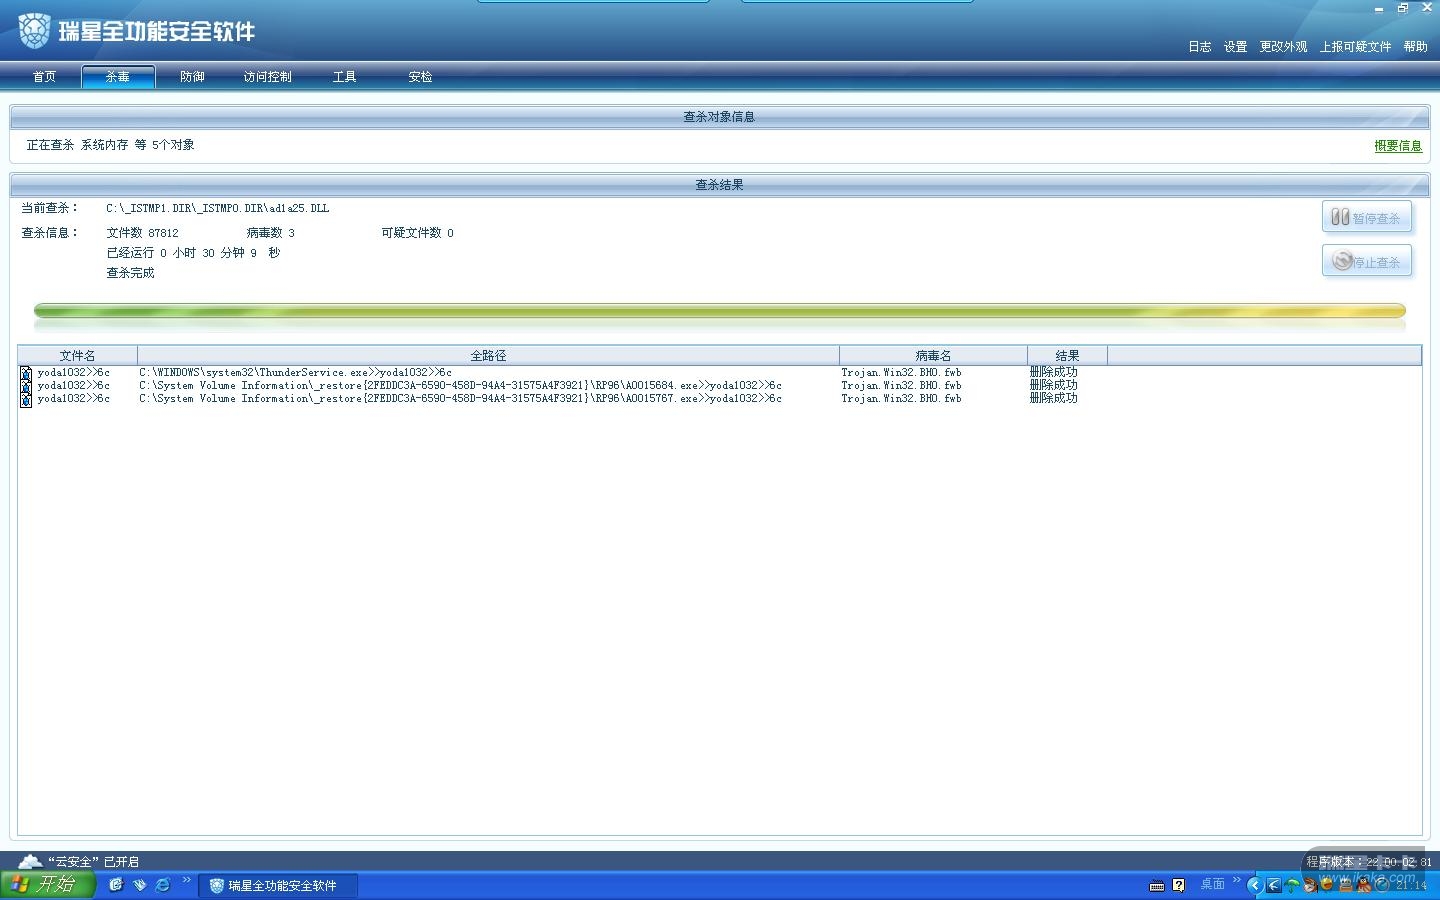Click the yellow smiley icon in the system tray
Image resolution: width=1440 pixels, height=900 pixels.
coord(1328,885)
